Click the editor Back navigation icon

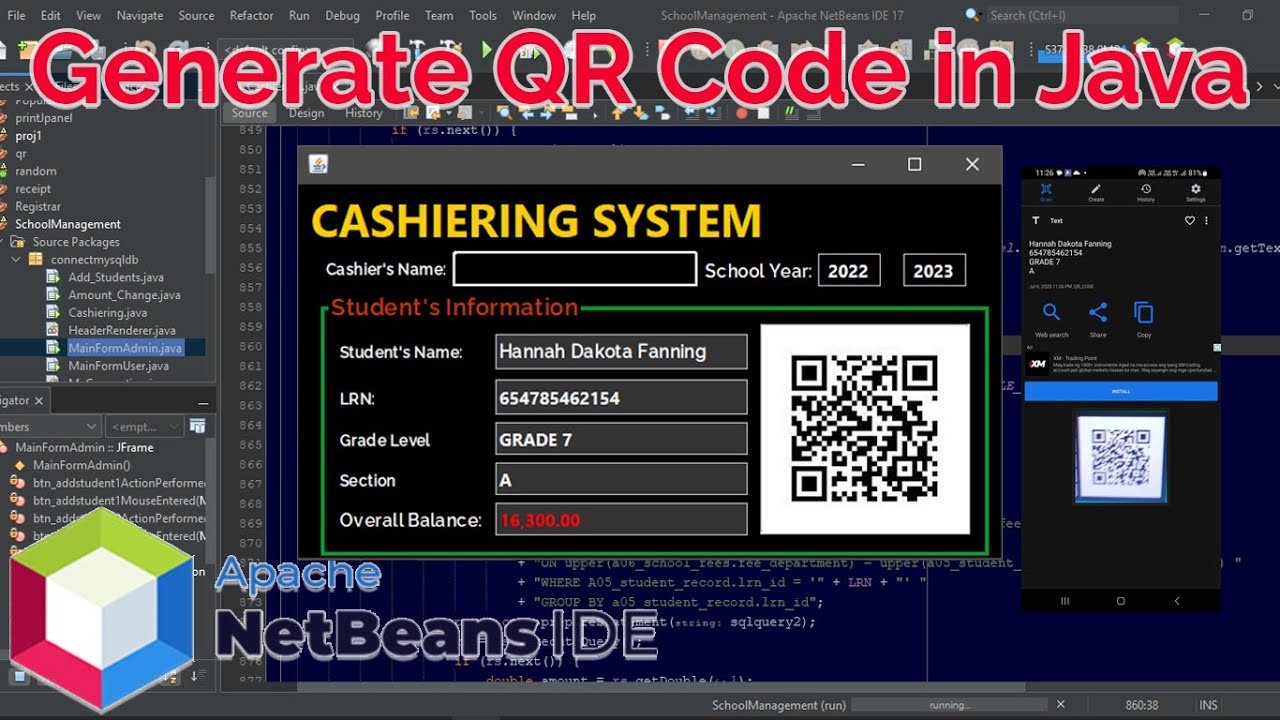tap(433, 112)
